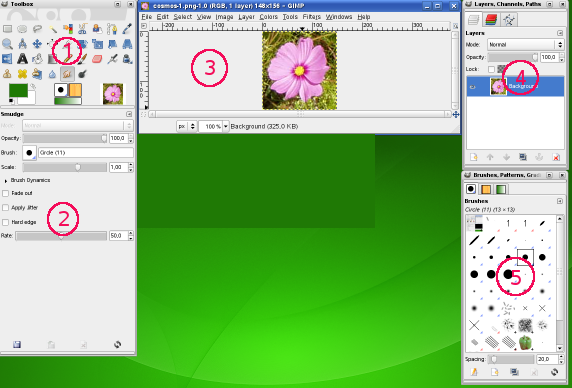The image size is (572, 388).
Task: Click the Circle (11) brush name field
Action: pos(86,152)
